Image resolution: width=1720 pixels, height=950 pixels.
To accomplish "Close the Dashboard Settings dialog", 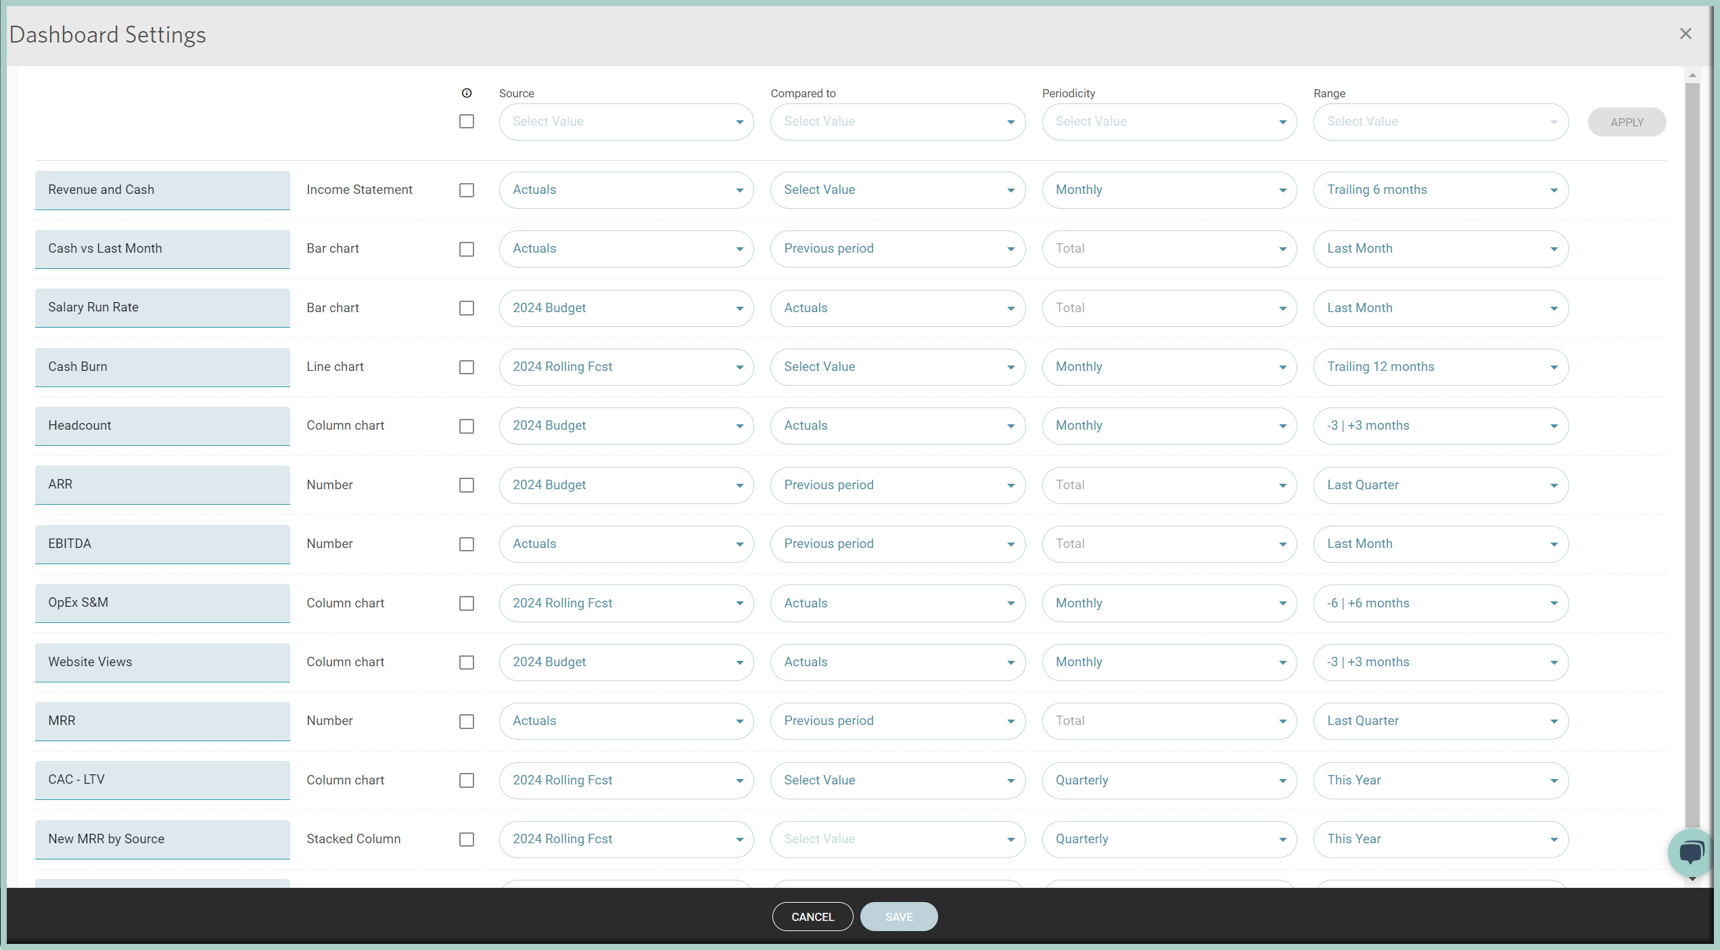I will pos(1685,34).
